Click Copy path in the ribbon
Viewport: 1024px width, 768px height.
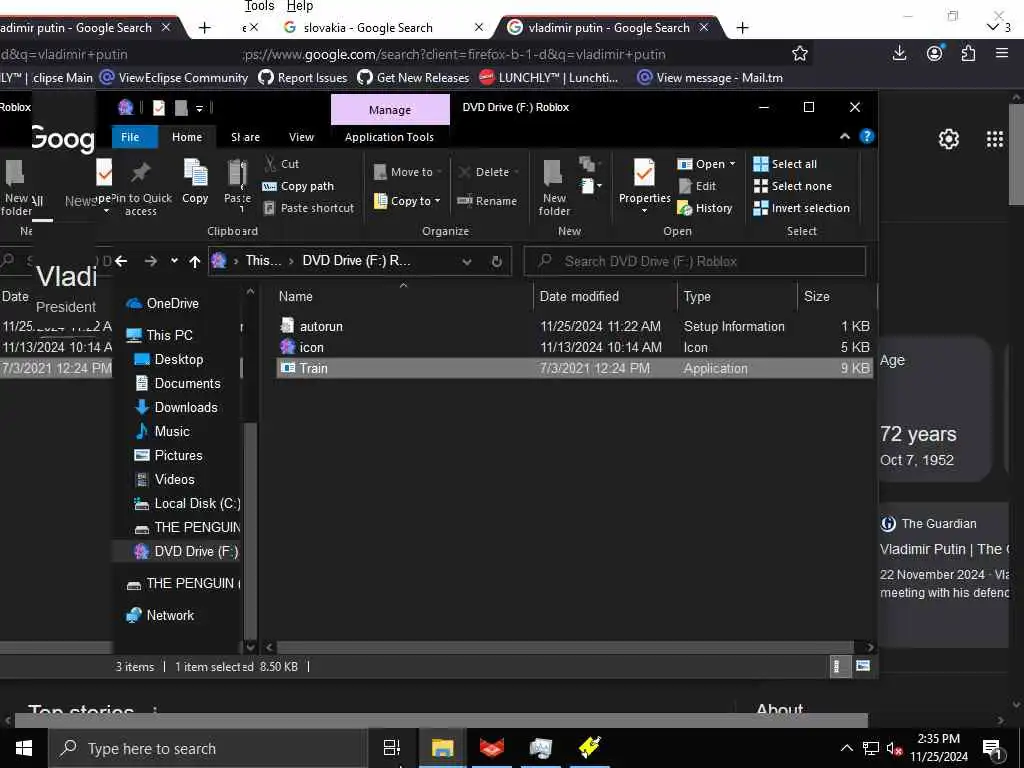298,186
